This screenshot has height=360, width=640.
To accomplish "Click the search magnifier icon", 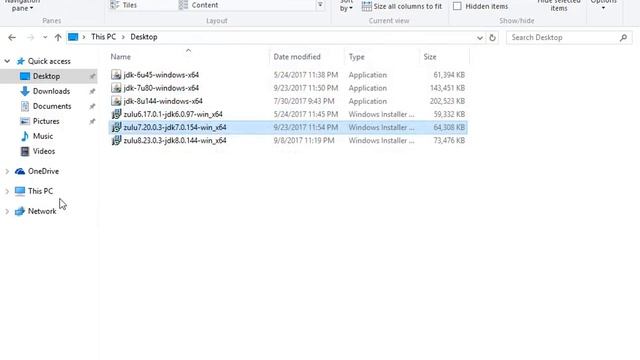I will [623, 38].
